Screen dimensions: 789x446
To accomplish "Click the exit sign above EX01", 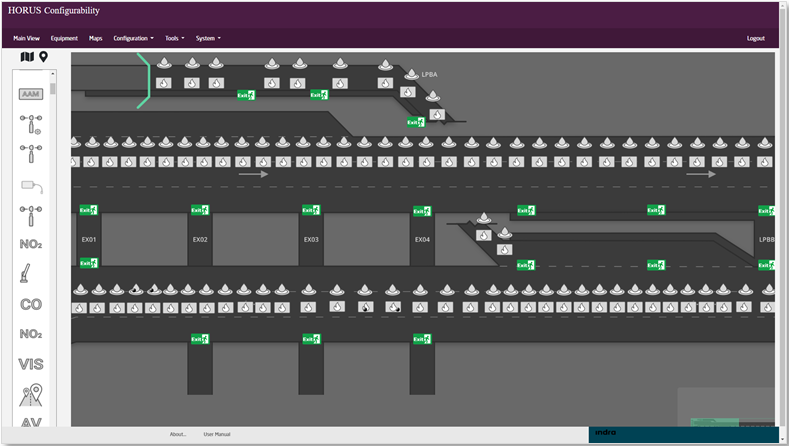I will 89,210.
